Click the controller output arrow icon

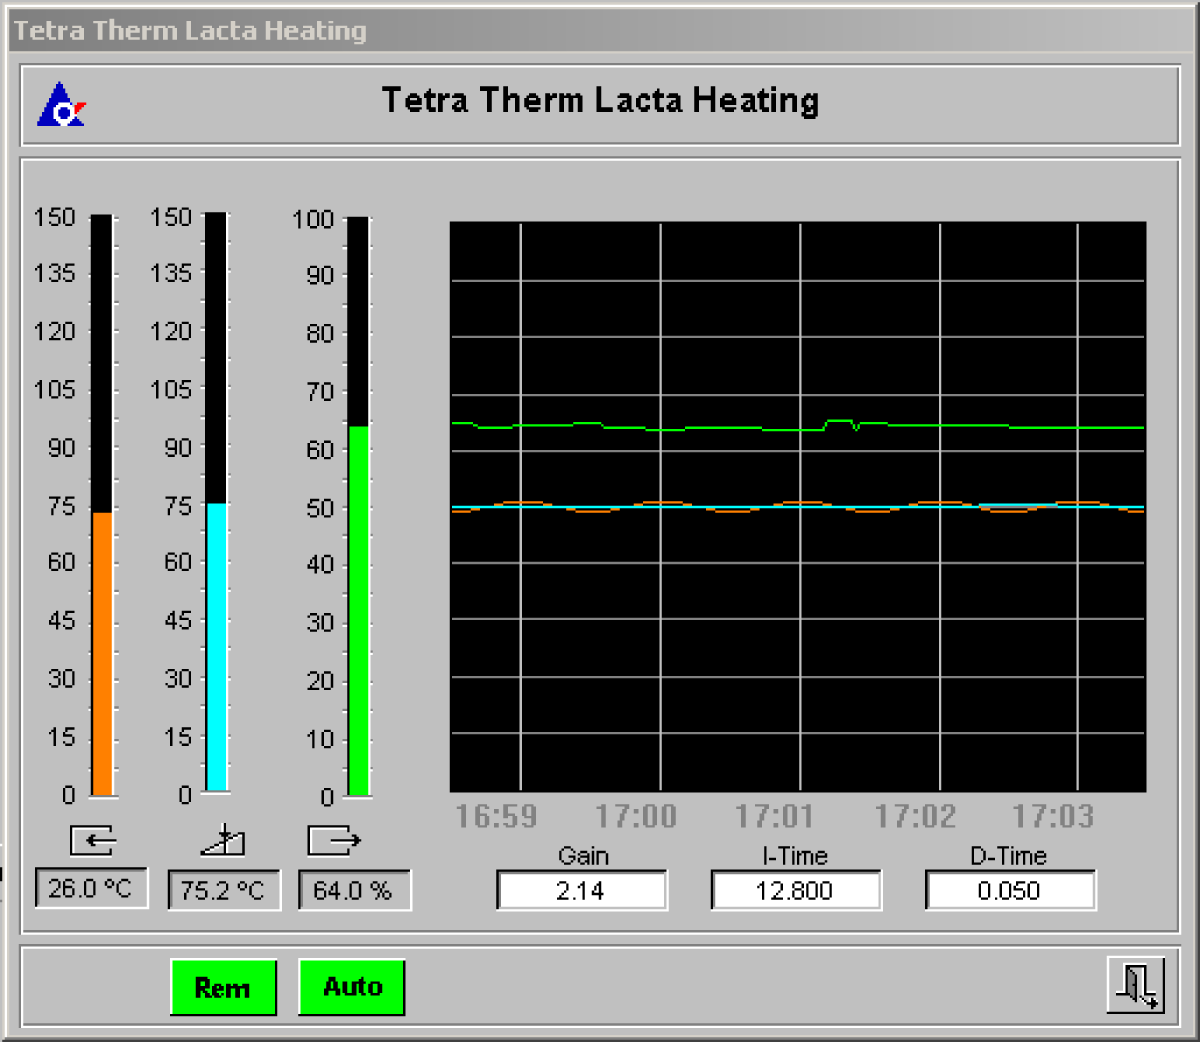point(334,840)
